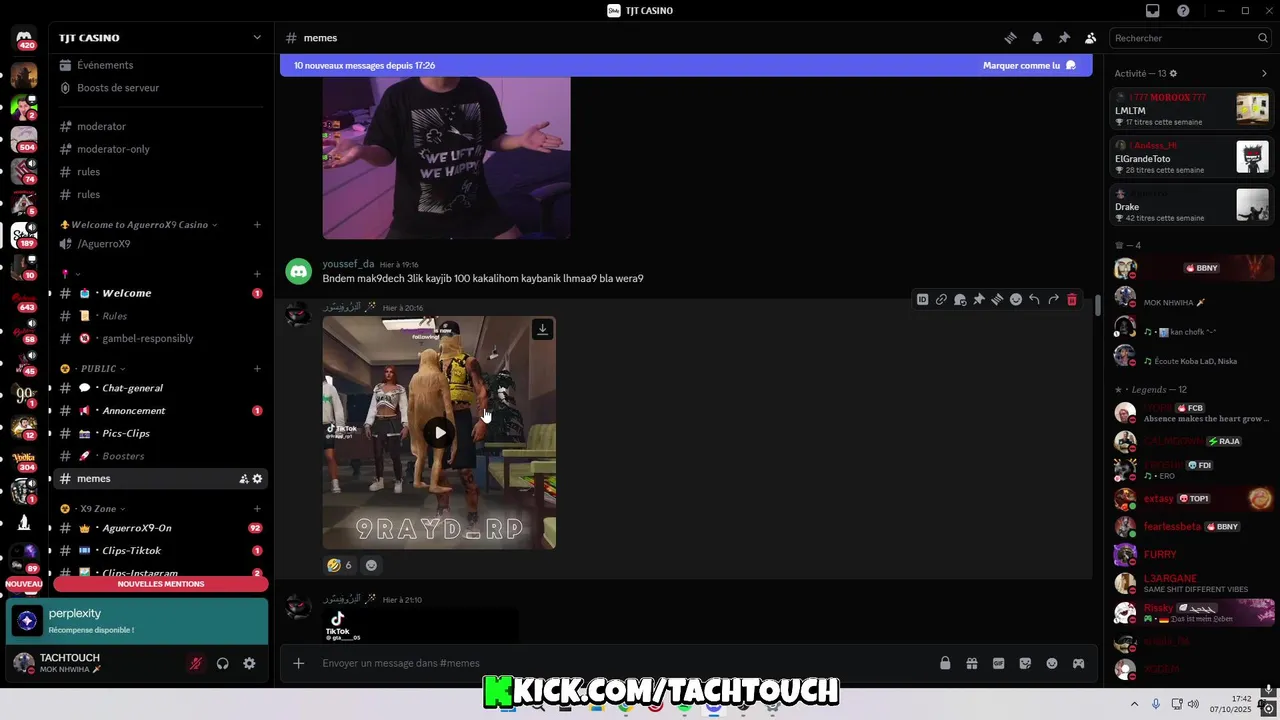Open Boosts de serveur
Viewport: 1280px width, 720px height.
tap(160, 88)
